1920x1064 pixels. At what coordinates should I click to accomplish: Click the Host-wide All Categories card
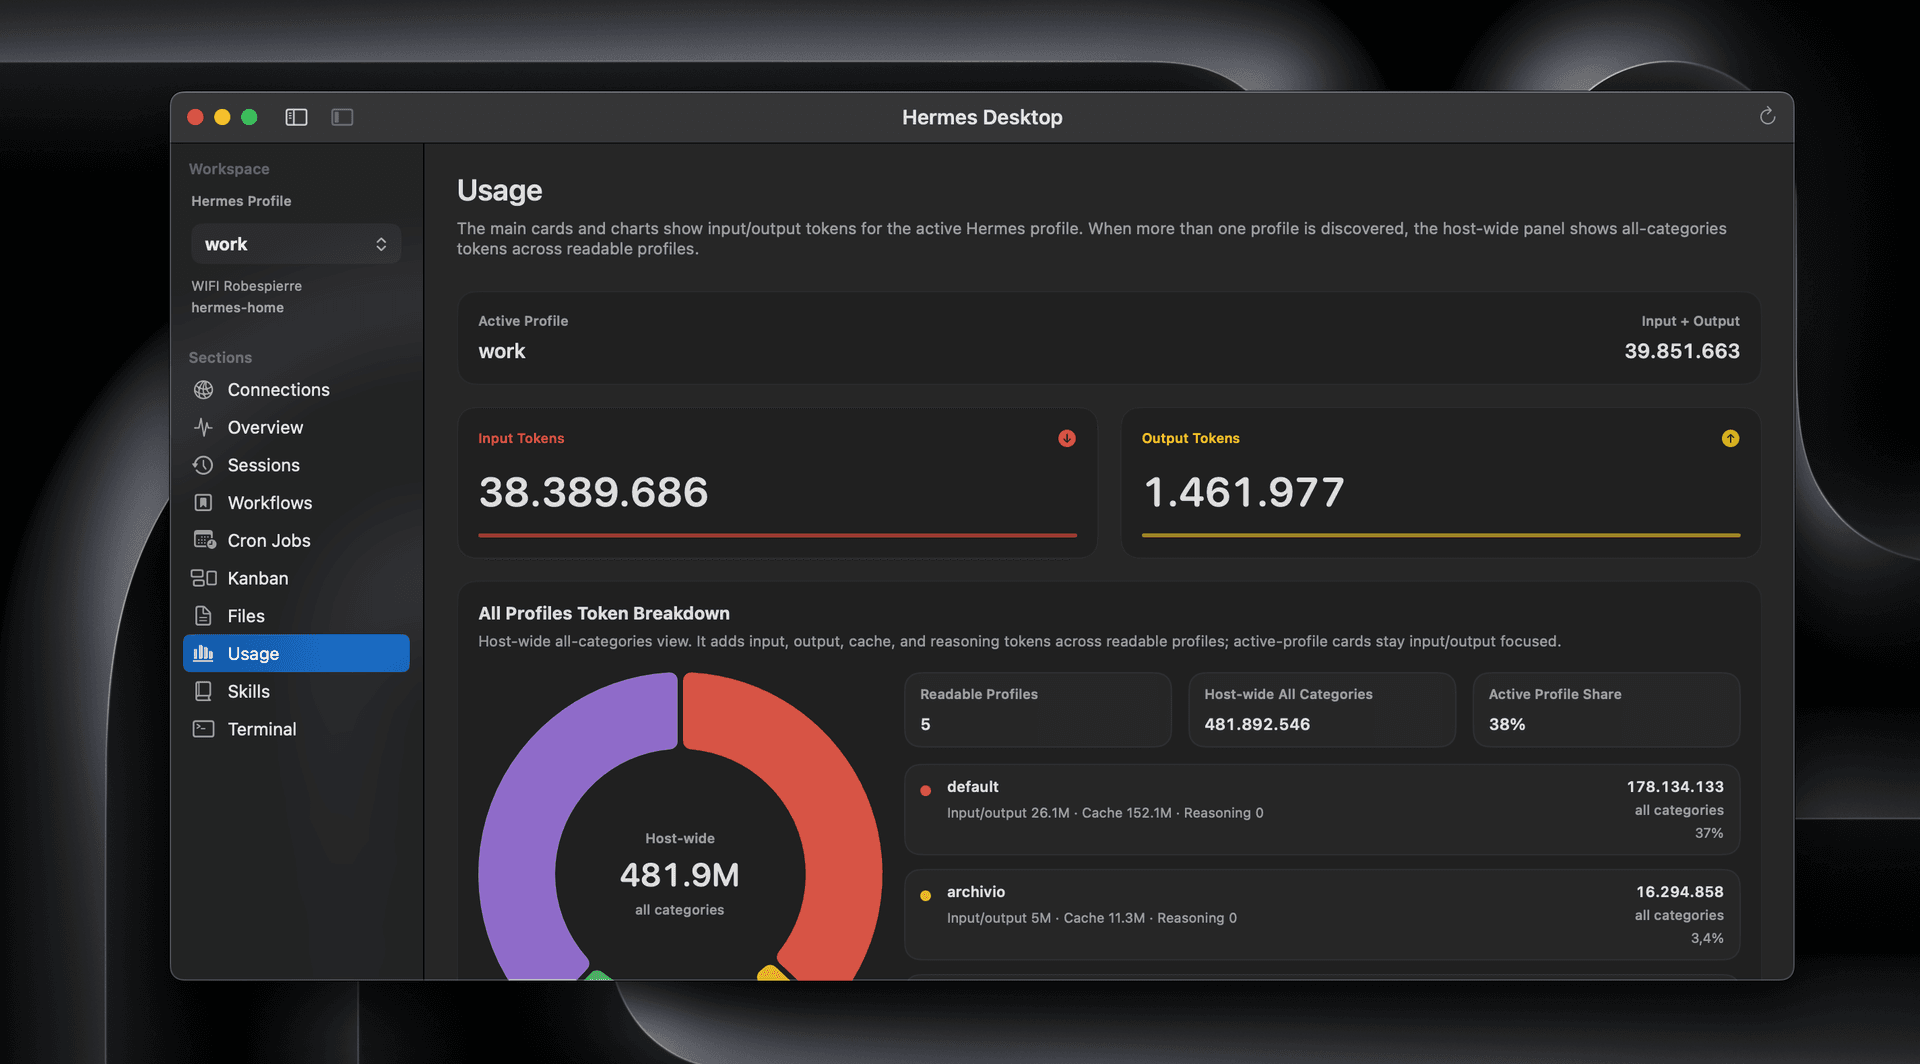(1321, 709)
